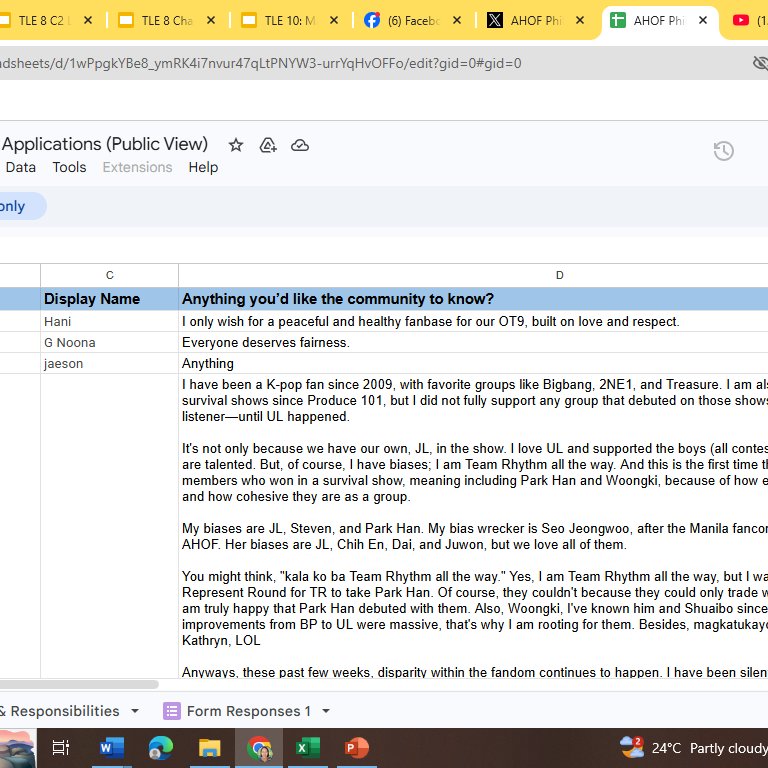Select the 'Everyone deserves fairness.' cell

tap(474, 342)
